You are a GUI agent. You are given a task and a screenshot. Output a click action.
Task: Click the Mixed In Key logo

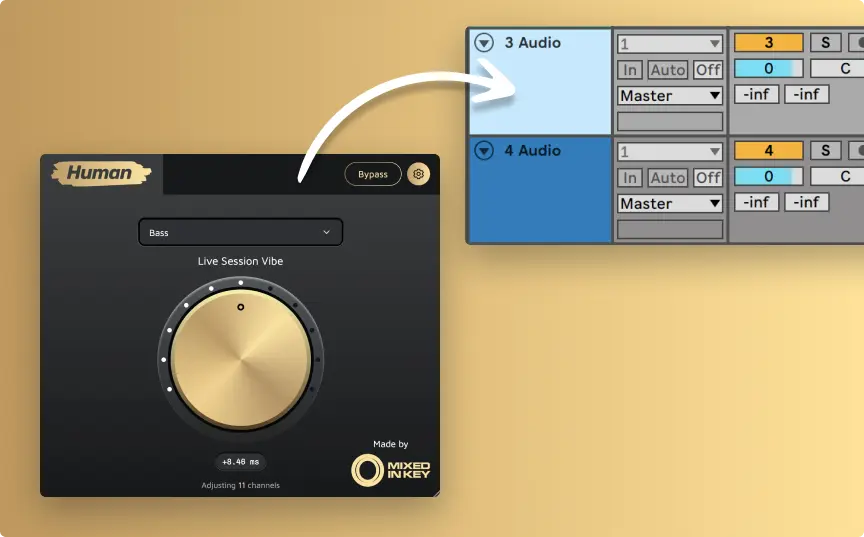pyautogui.click(x=391, y=470)
